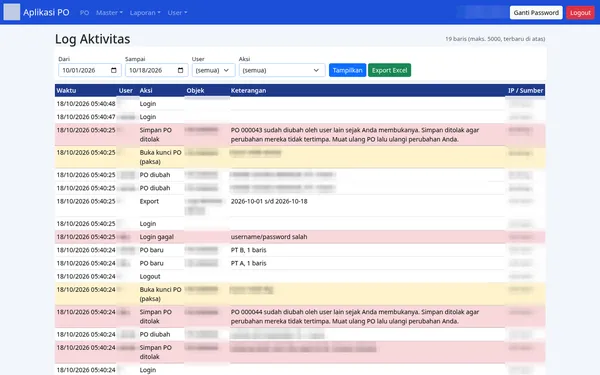Click the 'PT B, 1 baris' description
The image size is (600, 375).
(x=248, y=250)
